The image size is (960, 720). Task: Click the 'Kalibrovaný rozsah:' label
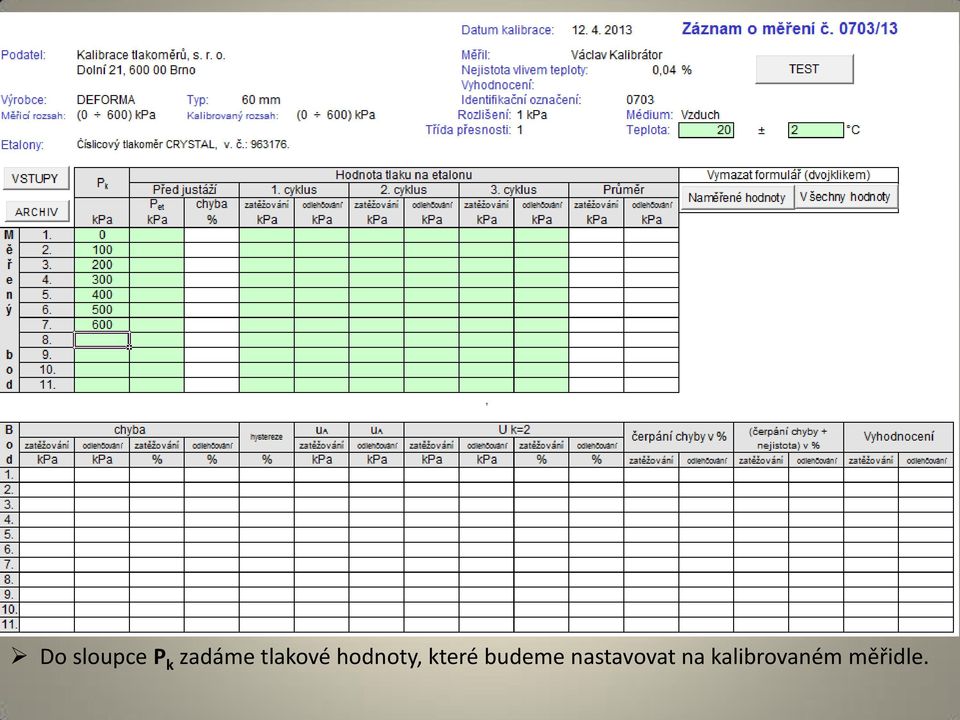click(233, 115)
